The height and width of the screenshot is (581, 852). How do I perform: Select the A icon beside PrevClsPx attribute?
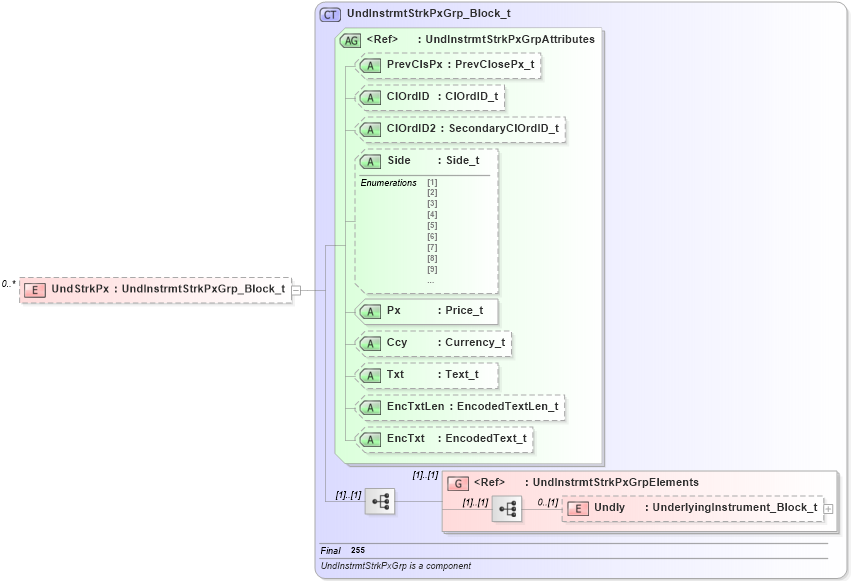[369, 65]
